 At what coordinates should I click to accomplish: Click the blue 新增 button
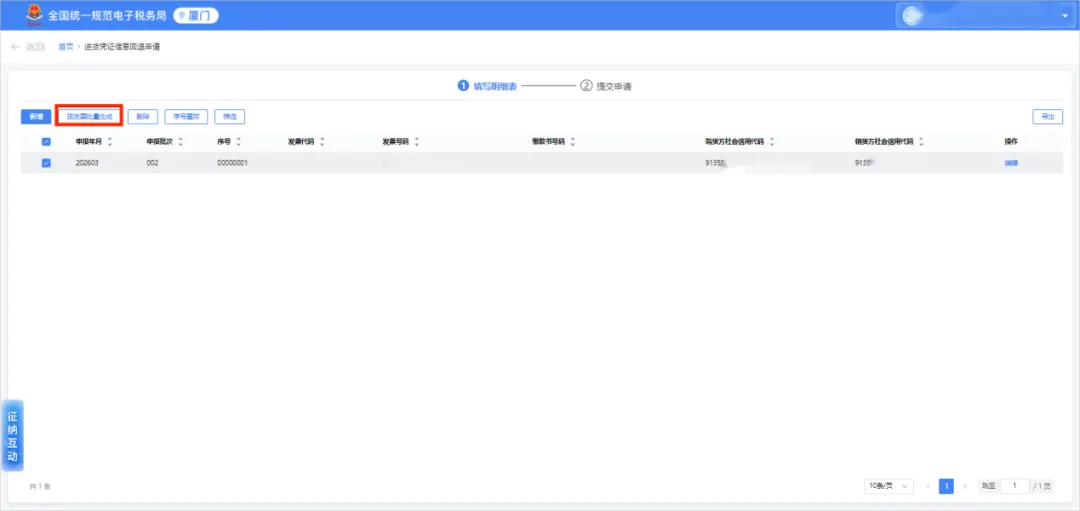coord(36,117)
